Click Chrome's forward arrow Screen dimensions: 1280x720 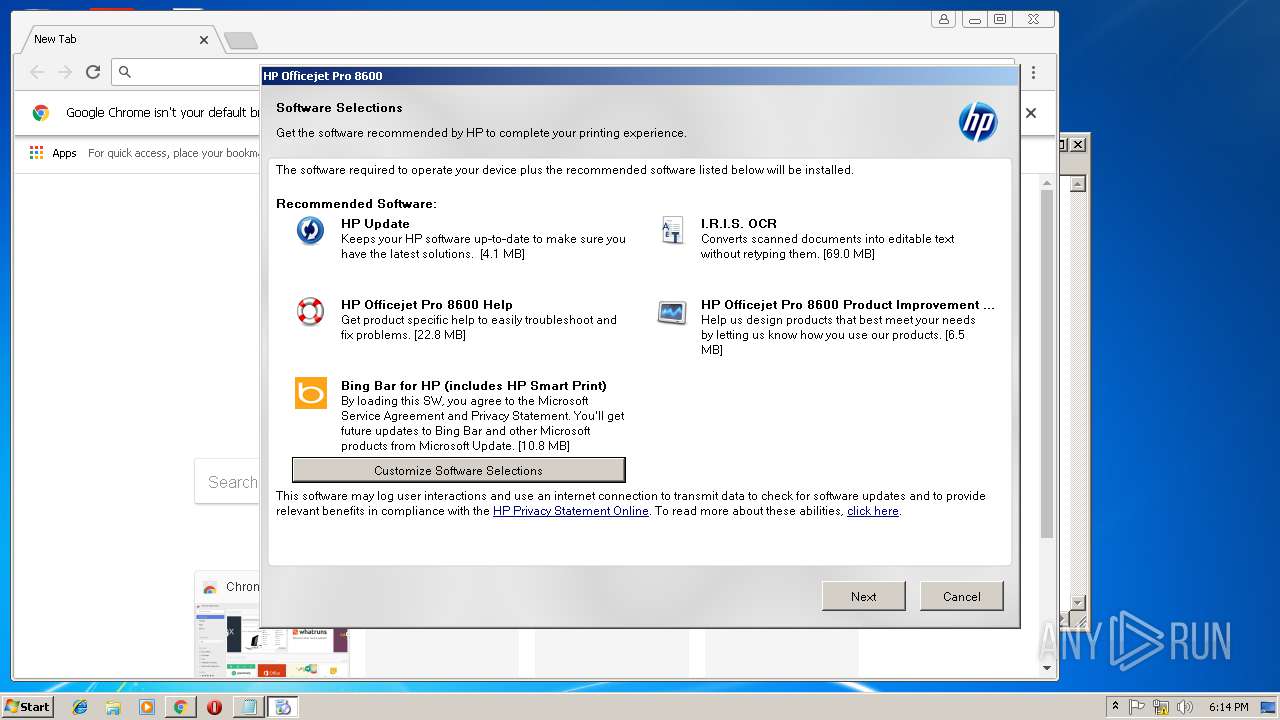[65, 72]
